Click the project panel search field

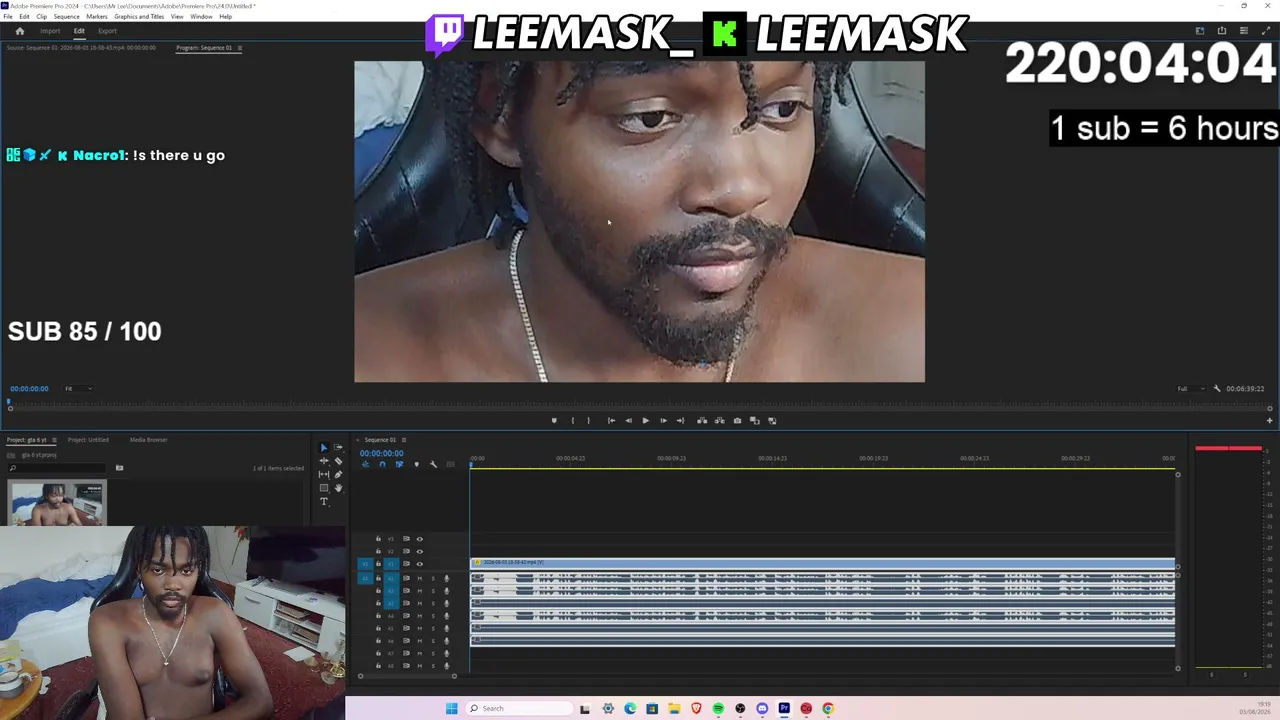tap(56, 468)
